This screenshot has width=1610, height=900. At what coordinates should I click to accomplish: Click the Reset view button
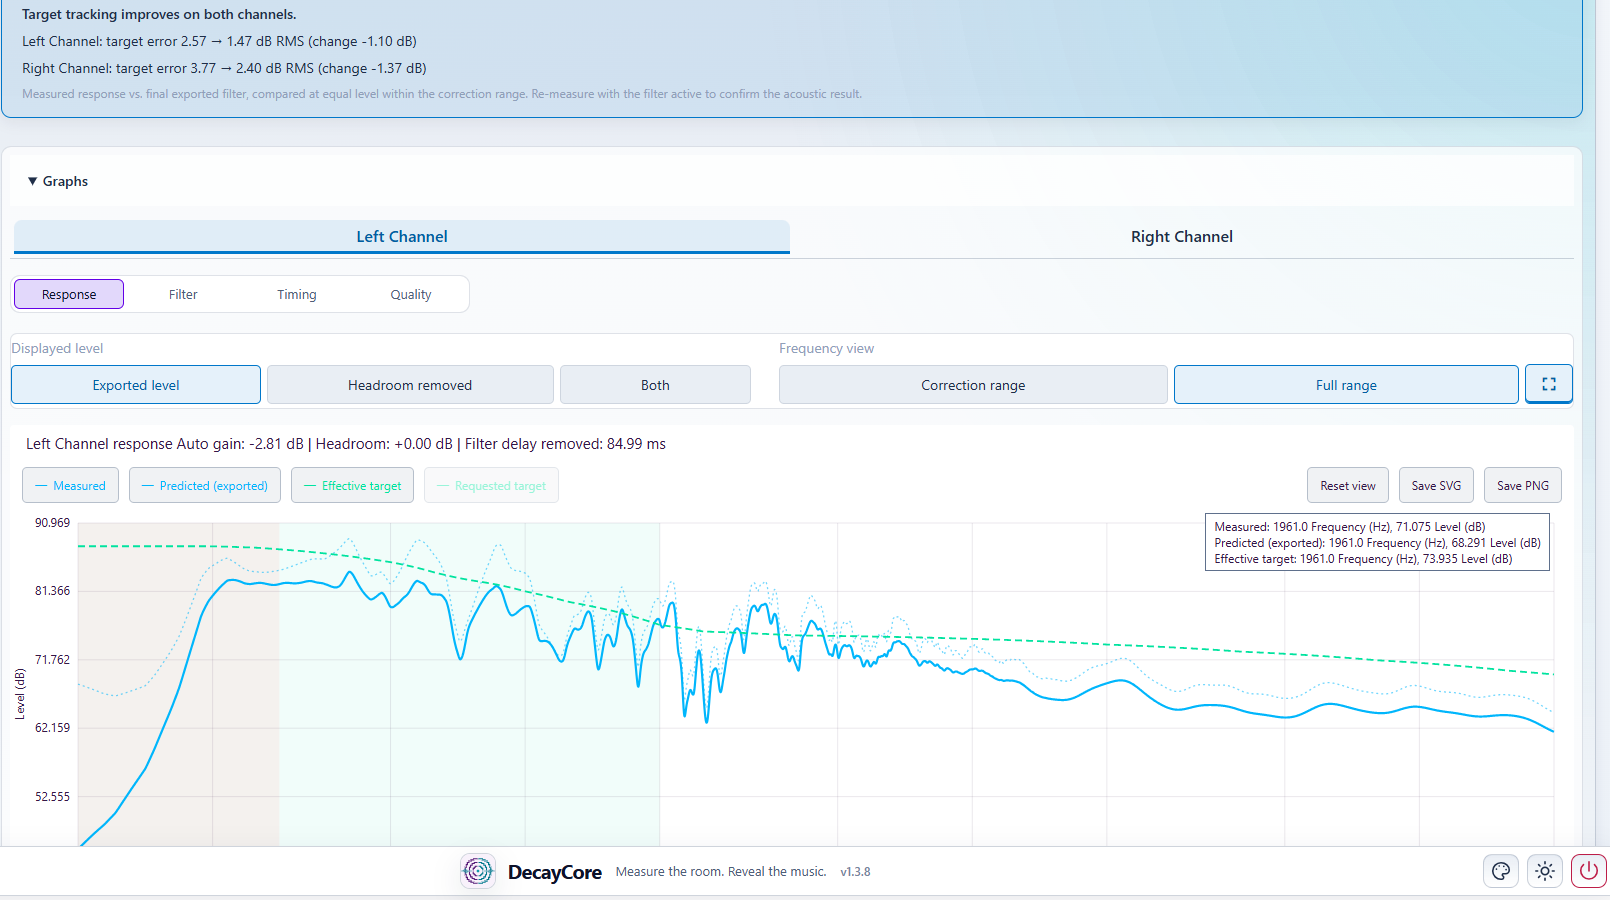tap(1347, 486)
